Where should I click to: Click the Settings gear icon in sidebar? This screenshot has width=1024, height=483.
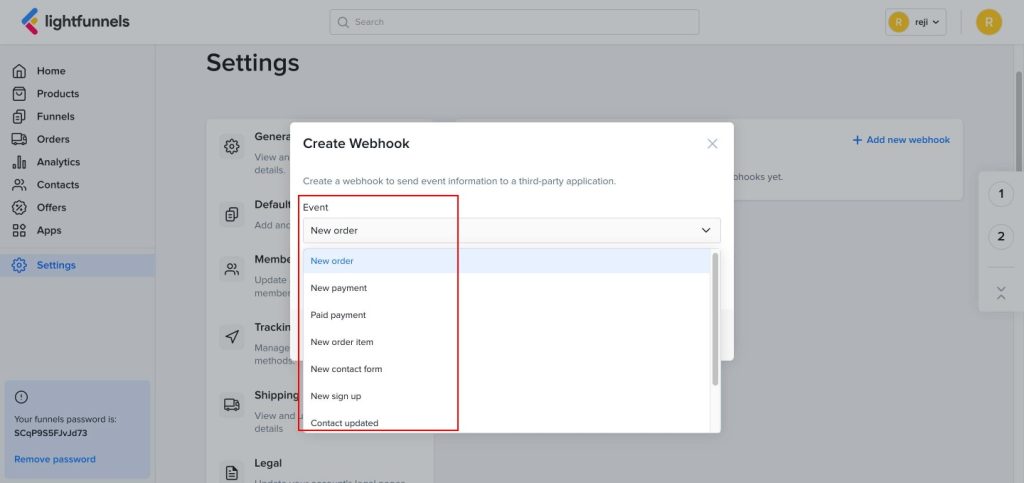click(20, 265)
